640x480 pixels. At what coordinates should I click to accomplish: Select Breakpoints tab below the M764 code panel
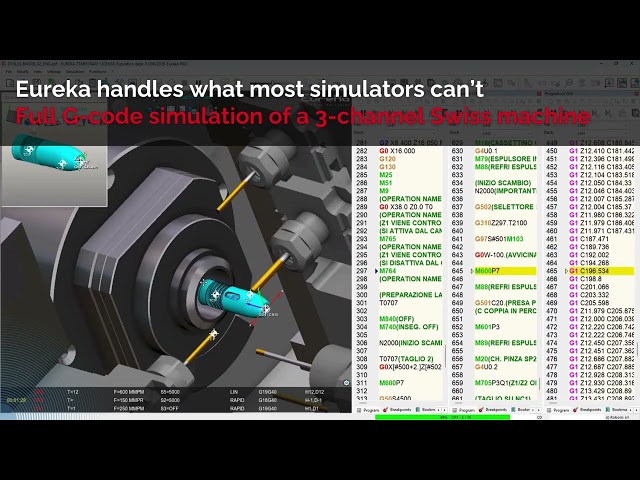[398, 410]
